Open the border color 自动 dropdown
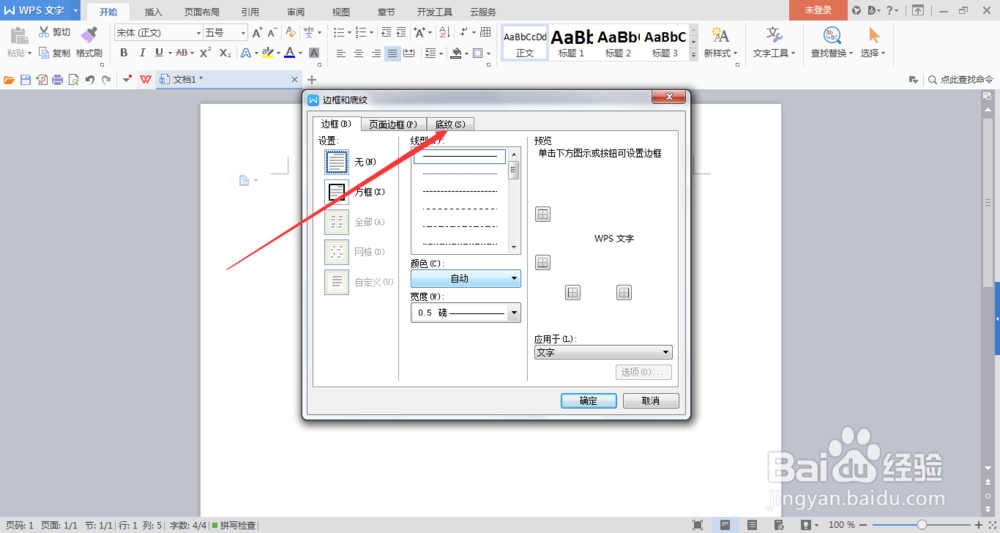 coord(466,279)
